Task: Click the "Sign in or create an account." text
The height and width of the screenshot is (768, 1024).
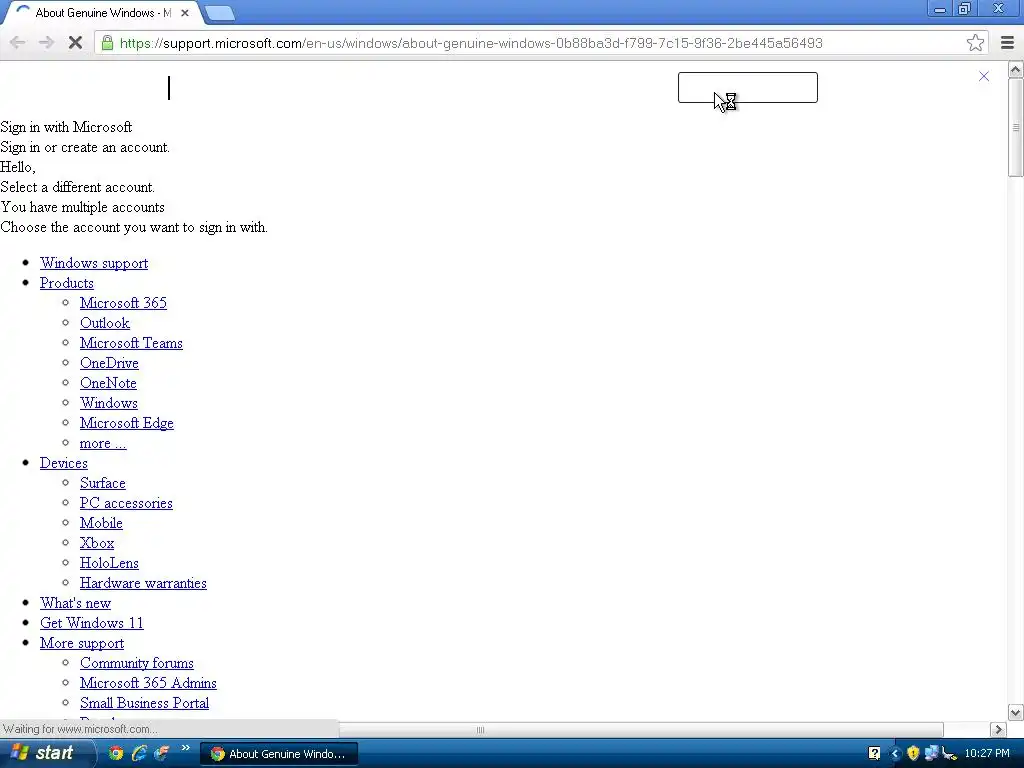Action: click(85, 147)
